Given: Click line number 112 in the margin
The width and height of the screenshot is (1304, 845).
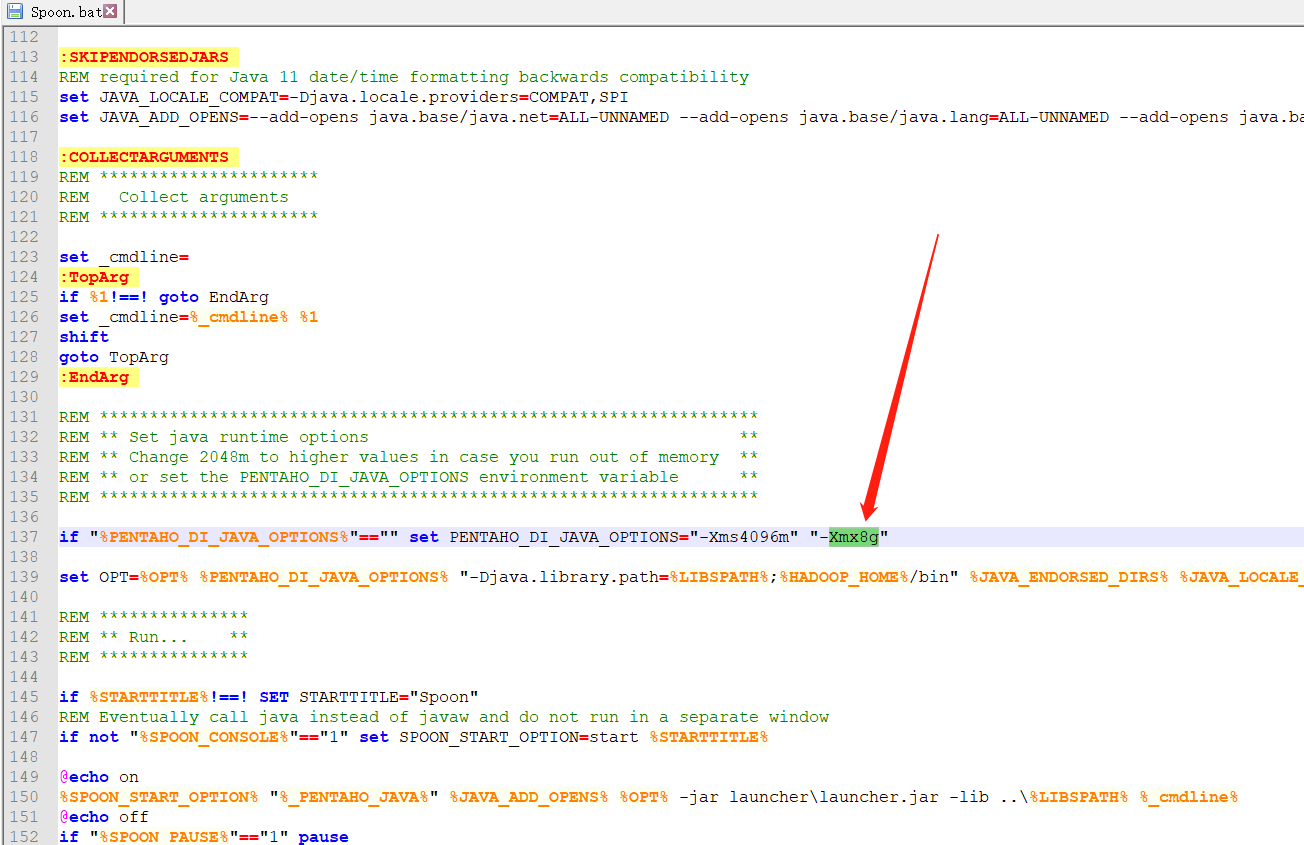Looking at the screenshot, I should coord(23,37).
